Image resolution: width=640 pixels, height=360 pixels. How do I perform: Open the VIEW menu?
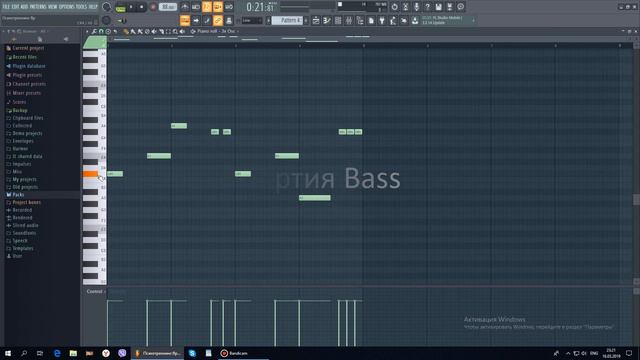52,7
